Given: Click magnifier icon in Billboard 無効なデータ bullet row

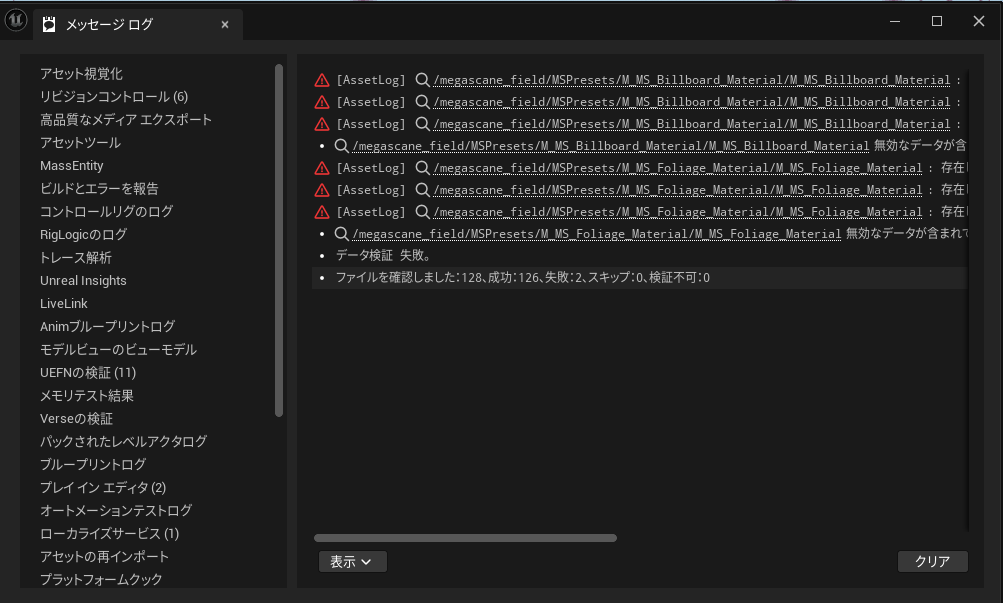Looking at the screenshot, I should (342, 146).
